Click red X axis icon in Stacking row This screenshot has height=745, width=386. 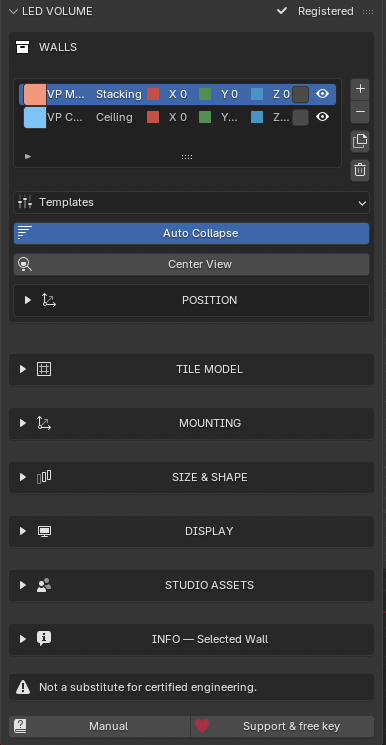click(x=153, y=94)
